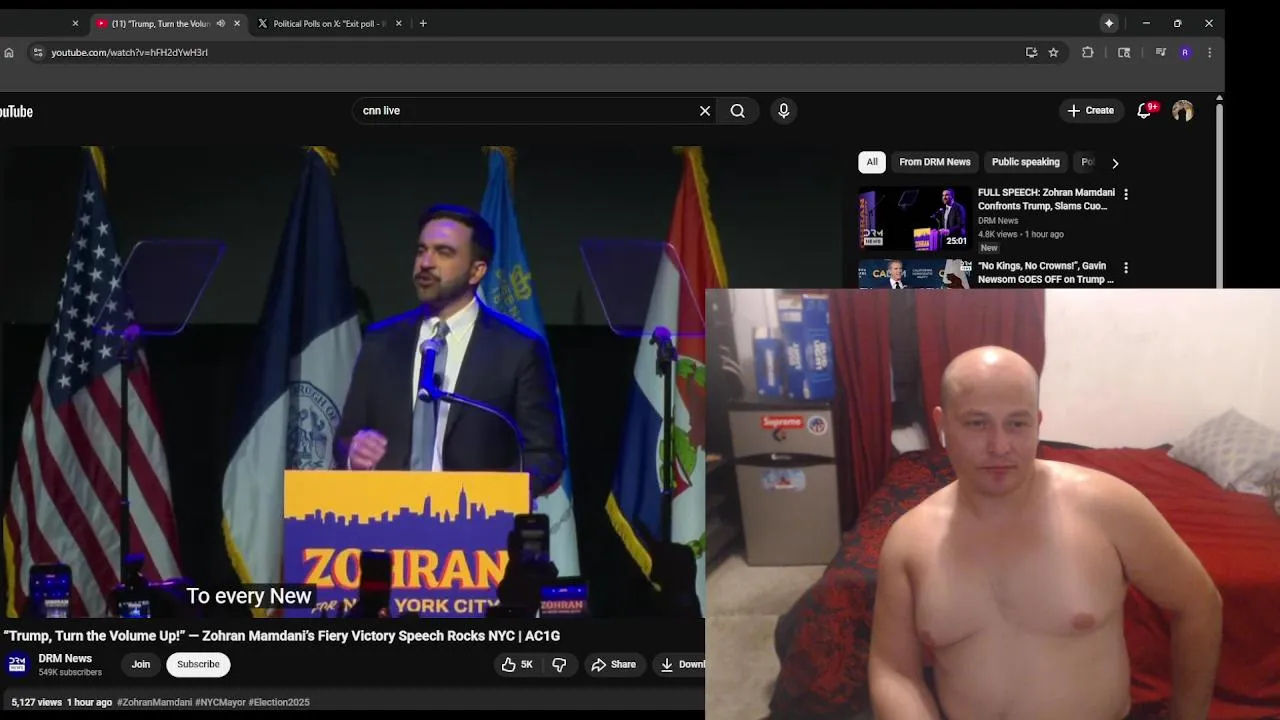Open the notifications bell

click(x=1145, y=110)
